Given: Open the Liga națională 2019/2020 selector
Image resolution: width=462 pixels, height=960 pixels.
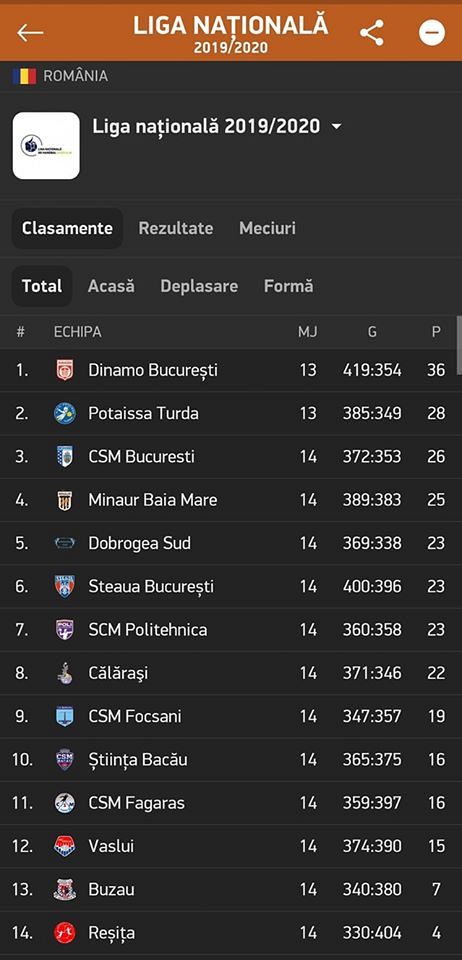Looking at the screenshot, I should click(217, 127).
